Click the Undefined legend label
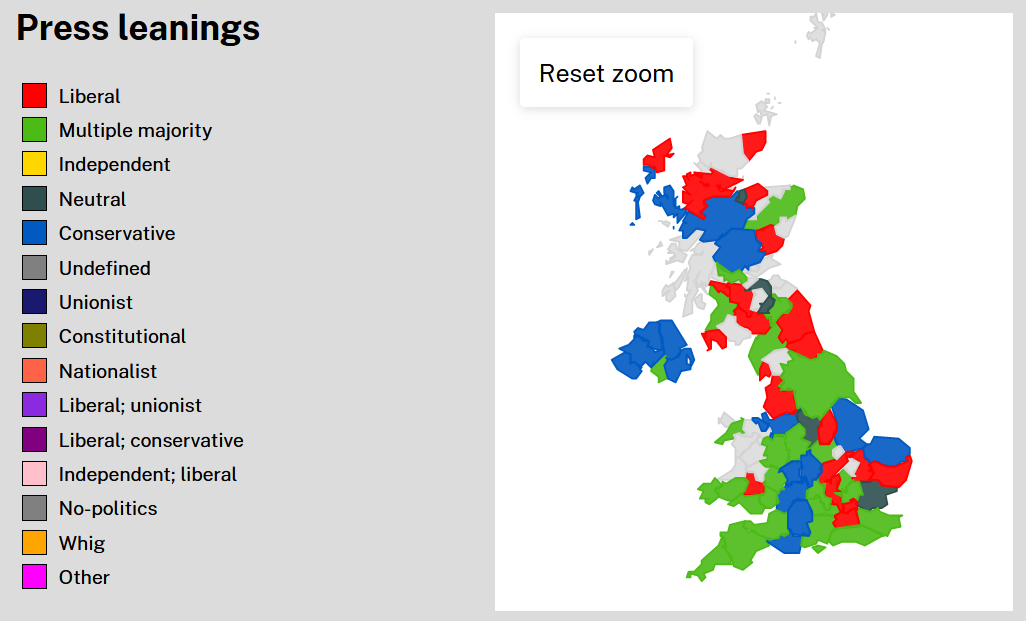Viewport: 1026px width, 621px height. [104, 268]
